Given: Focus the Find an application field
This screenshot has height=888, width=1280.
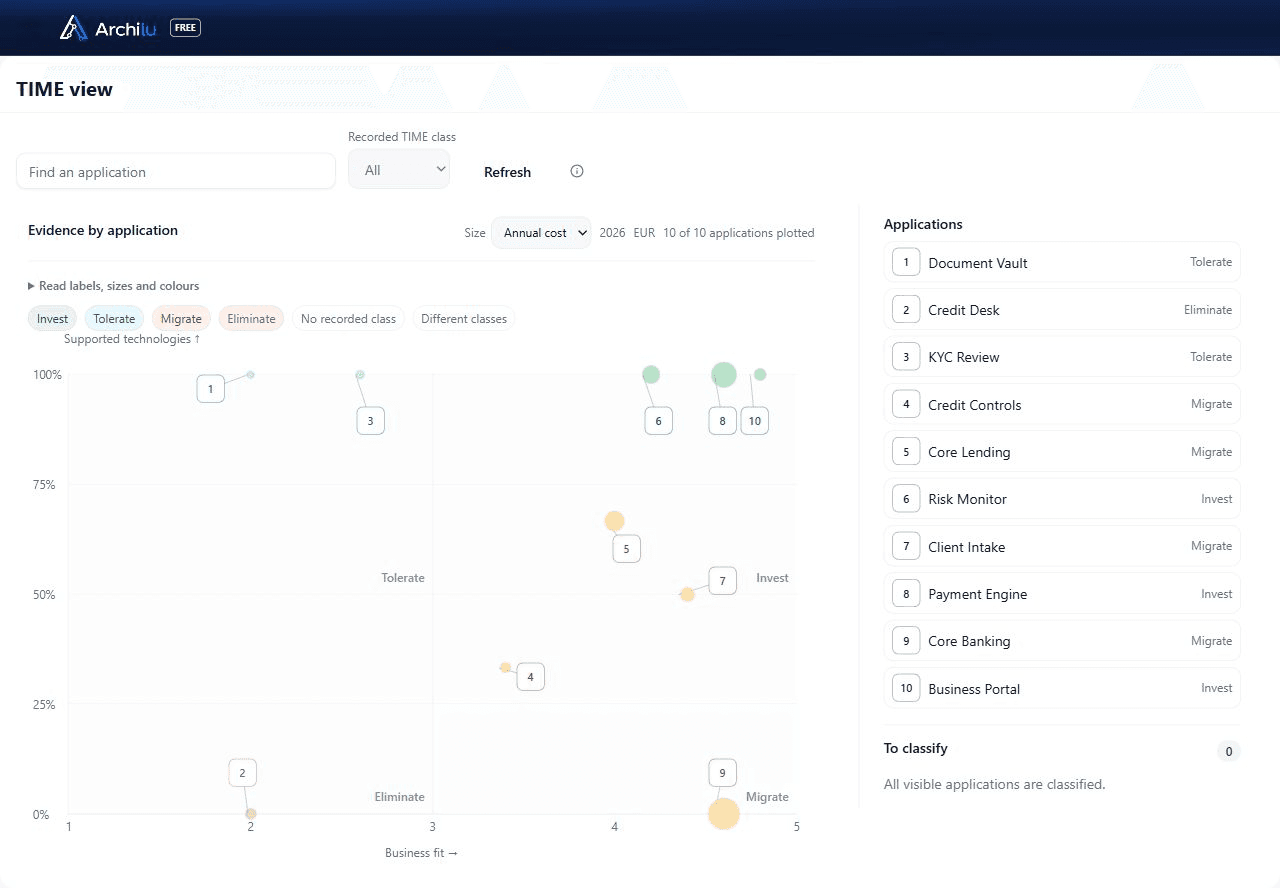Looking at the screenshot, I should tap(176, 171).
